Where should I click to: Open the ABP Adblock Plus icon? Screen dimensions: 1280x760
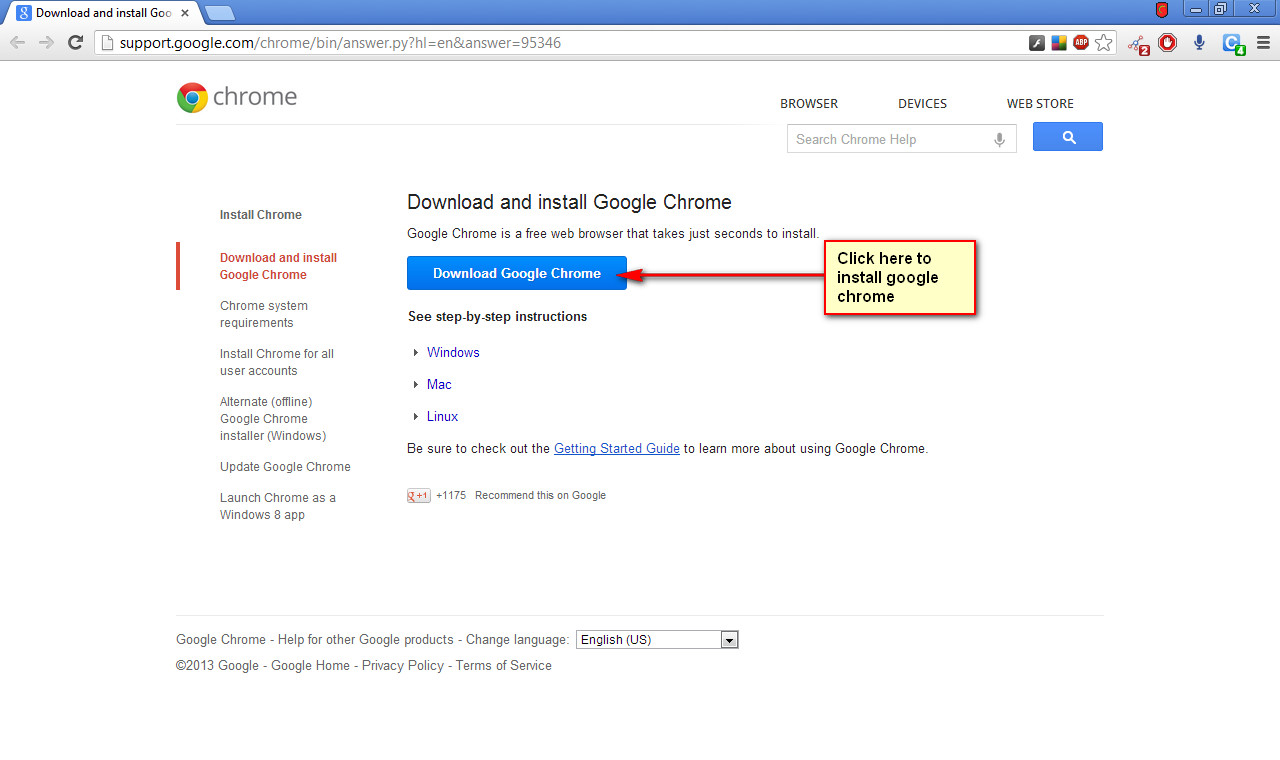1081,43
